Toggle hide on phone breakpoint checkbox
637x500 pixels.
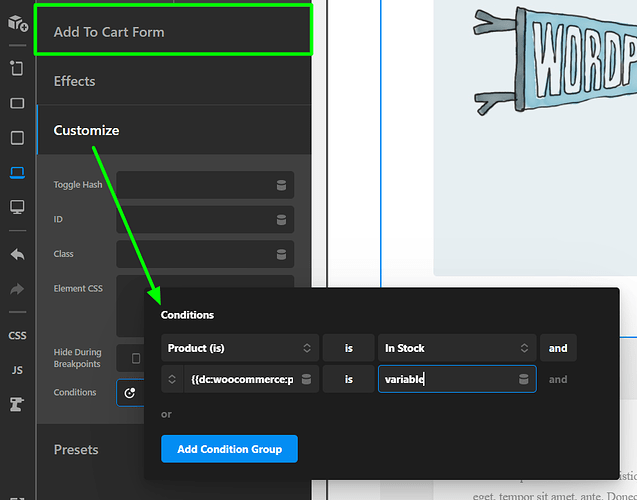click(x=136, y=358)
